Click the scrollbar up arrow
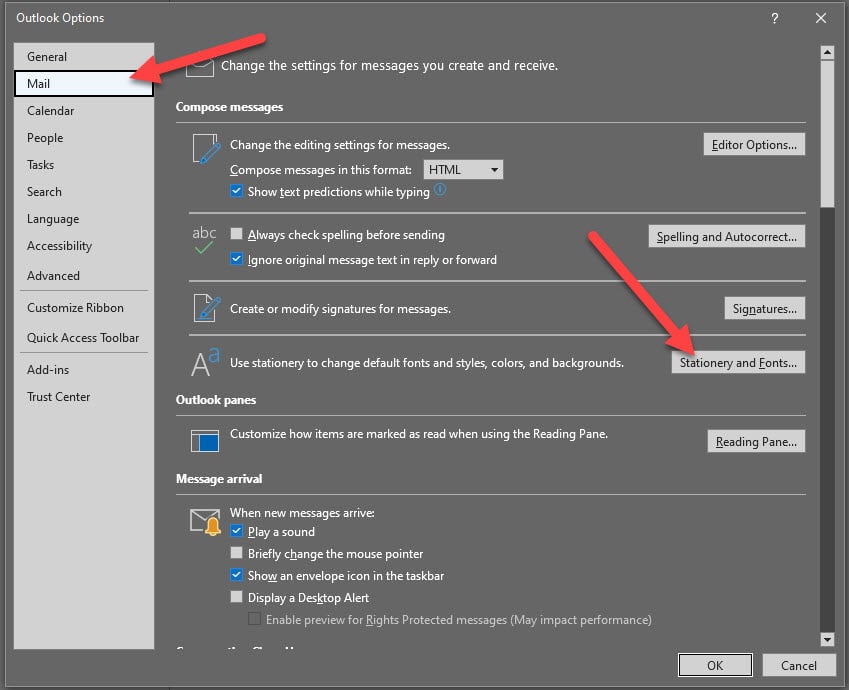The image size is (849, 690). coord(827,52)
